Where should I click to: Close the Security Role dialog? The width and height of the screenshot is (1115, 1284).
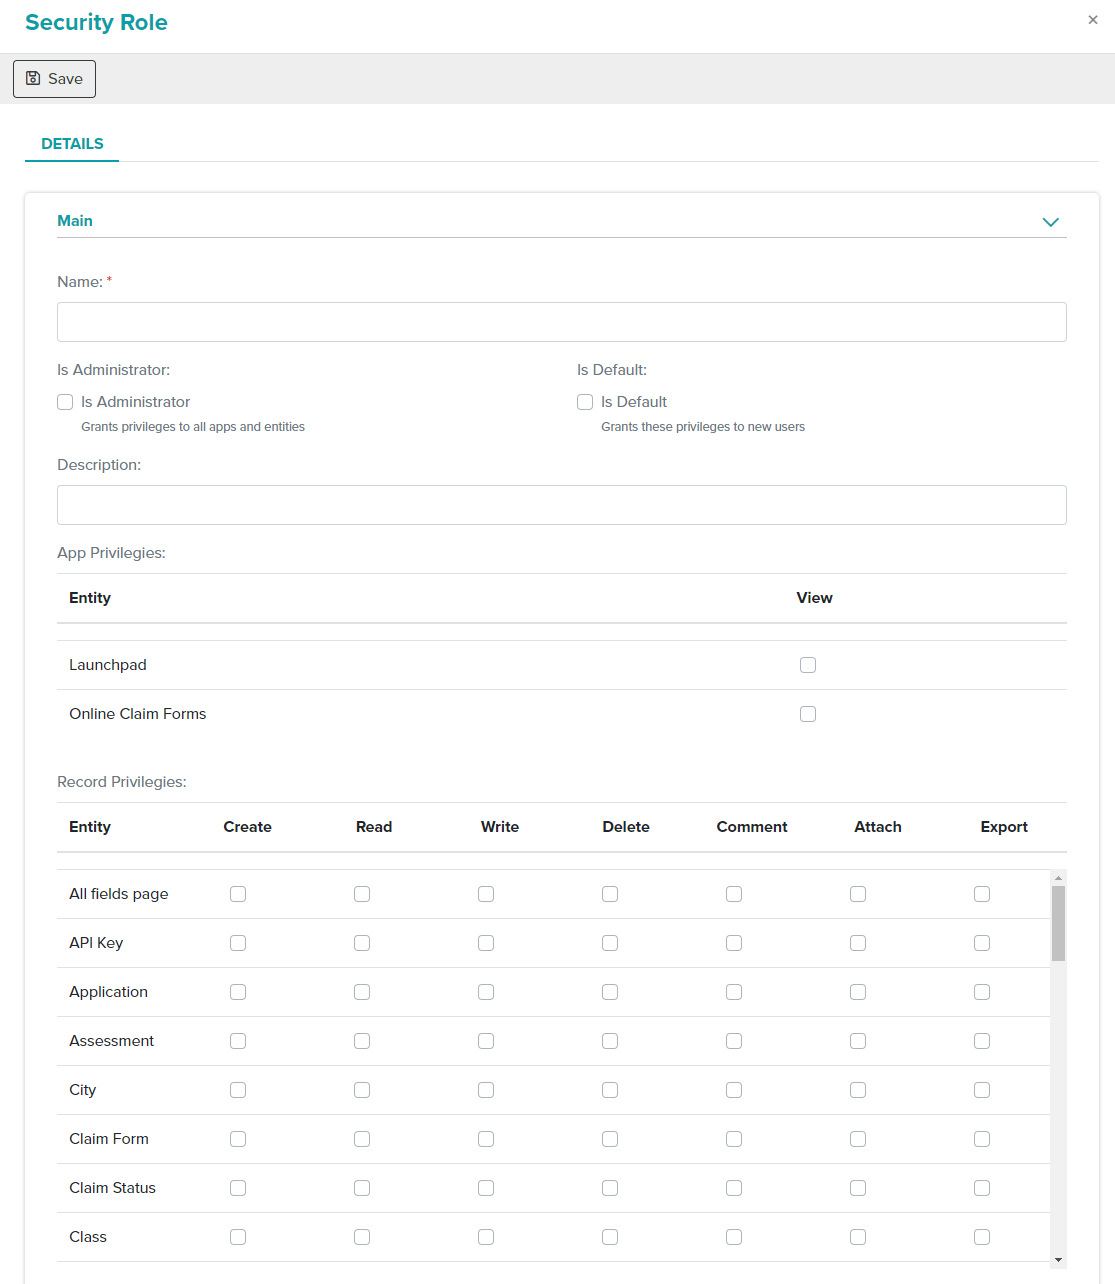pyautogui.click(x=1092, y=20)
